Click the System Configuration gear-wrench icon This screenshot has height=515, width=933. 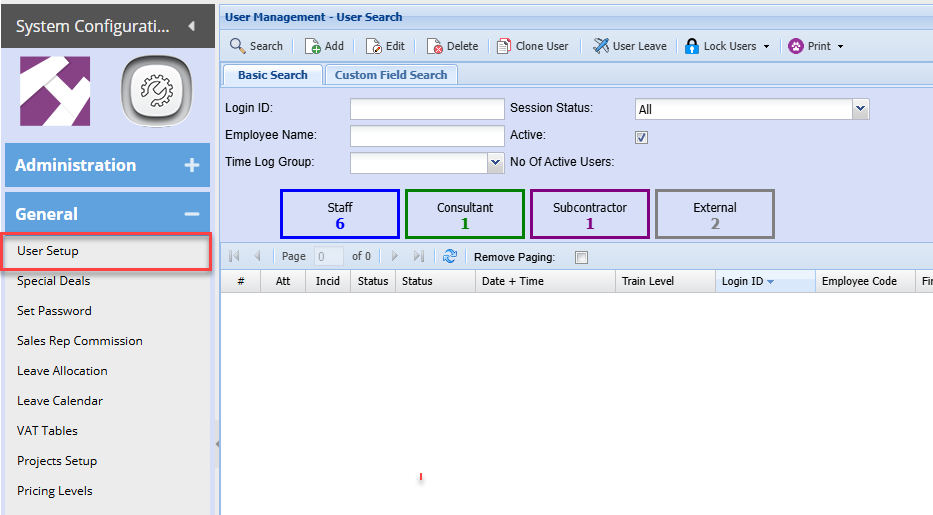156,91
